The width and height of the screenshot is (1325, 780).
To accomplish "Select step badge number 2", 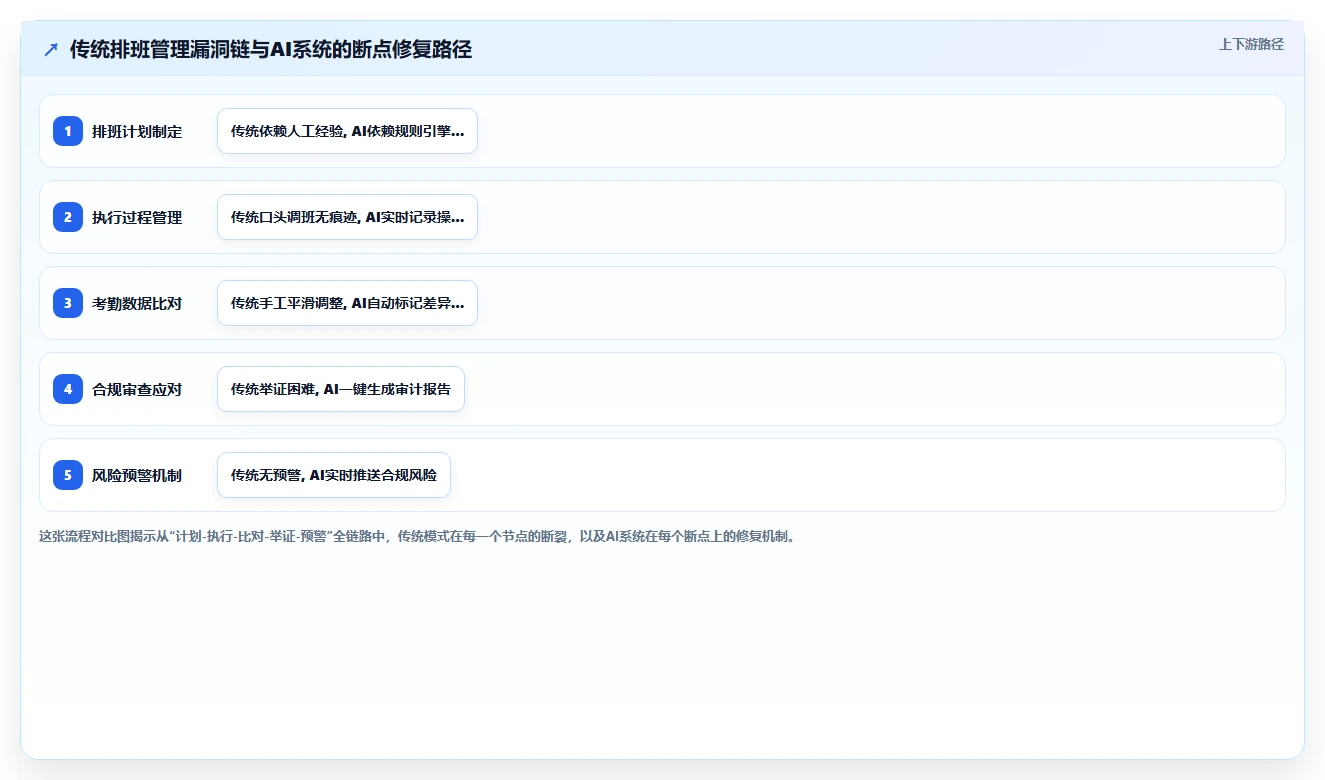I will pos(68,217).
